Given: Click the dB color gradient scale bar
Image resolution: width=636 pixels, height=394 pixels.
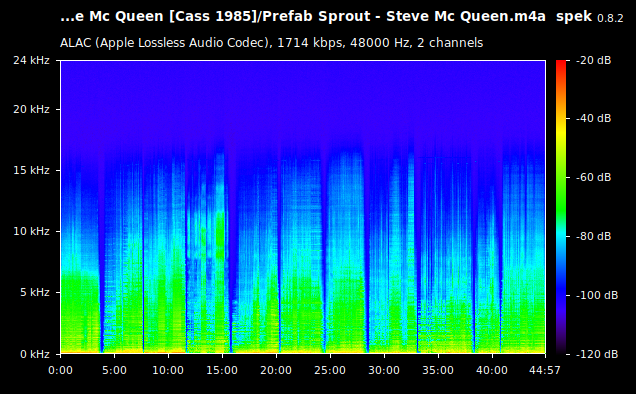Looking at the screenshot, I should [x=561, y=207].
